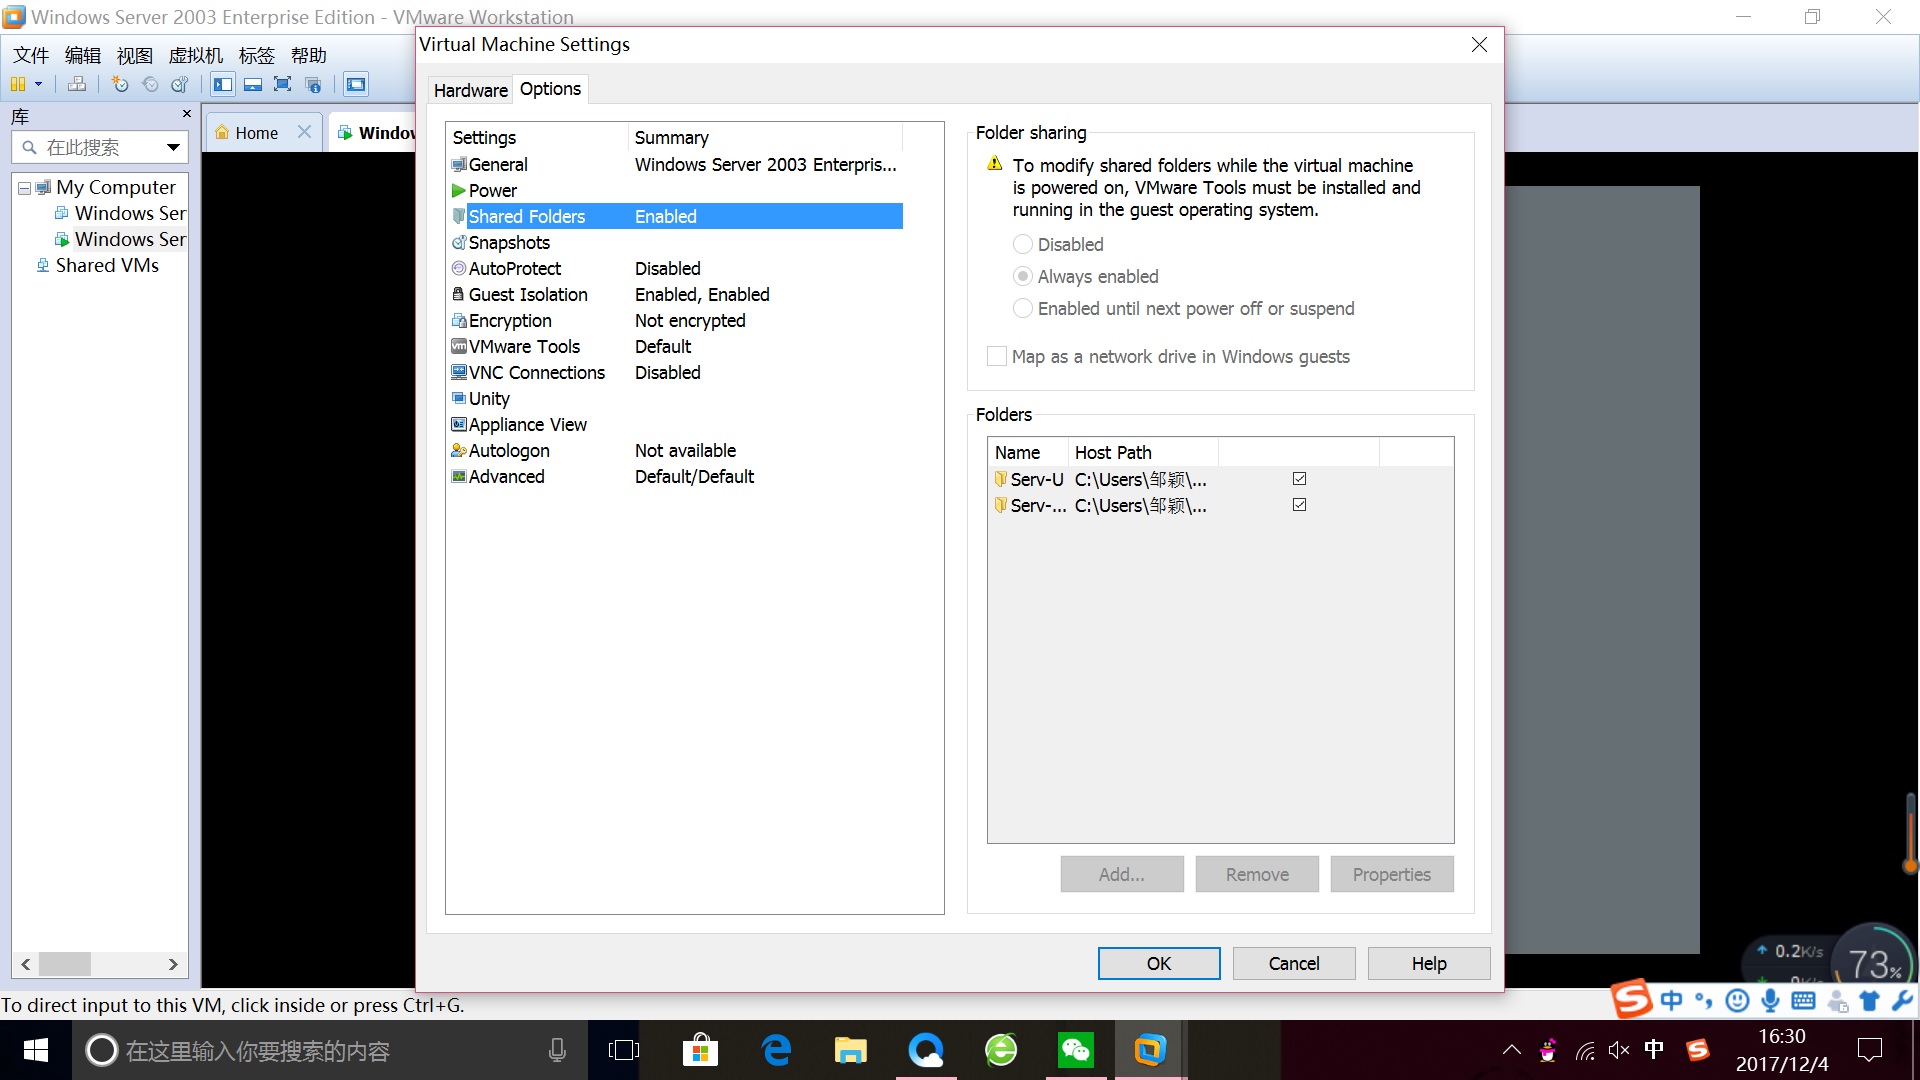Select the first Windows Ser VM in library
The height and width of the screenshot is (1080, 1920).
[120, 213]
